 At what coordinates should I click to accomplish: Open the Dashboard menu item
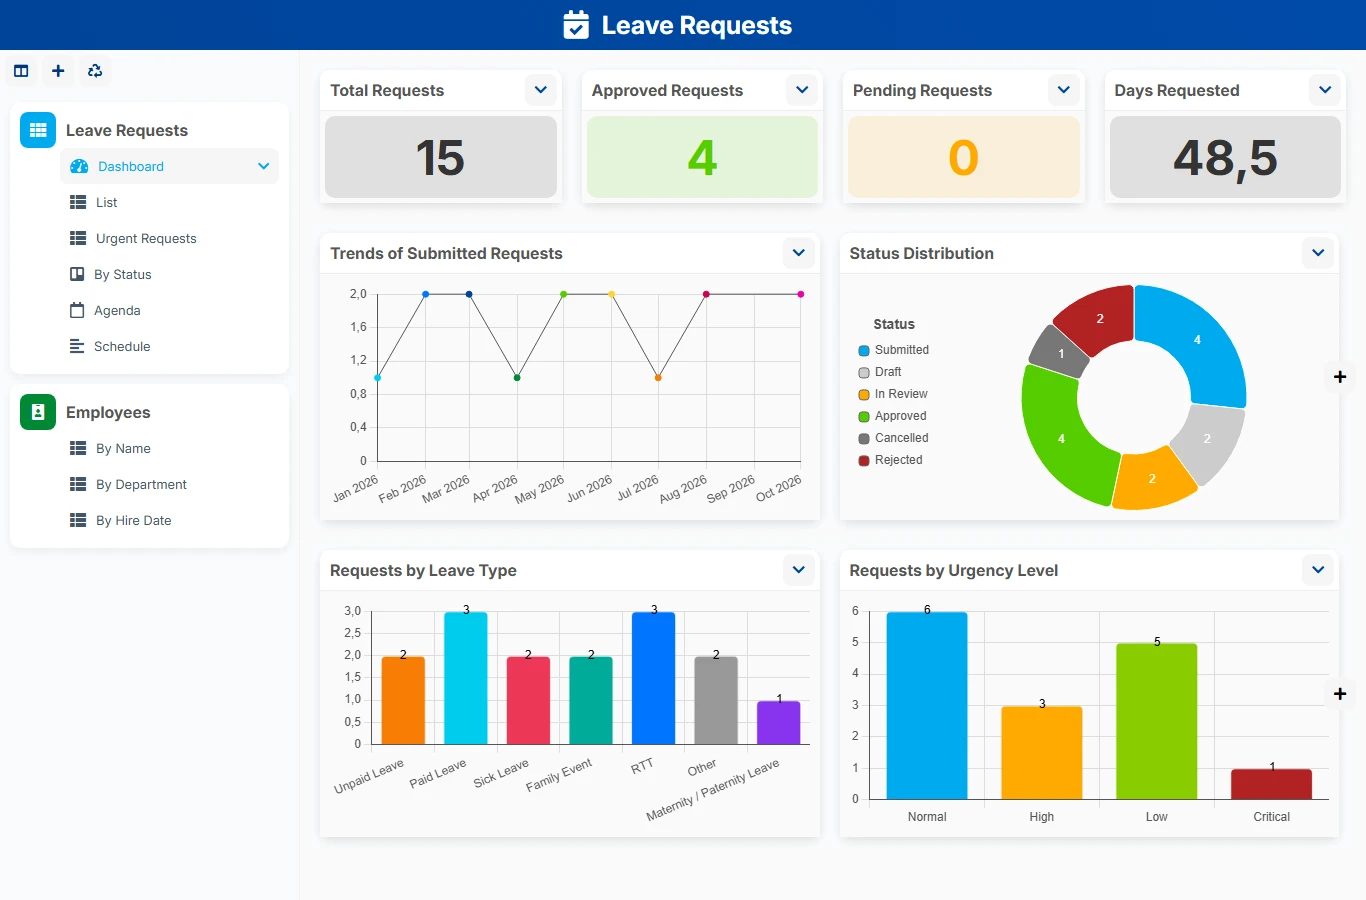[x=169, y=166]
